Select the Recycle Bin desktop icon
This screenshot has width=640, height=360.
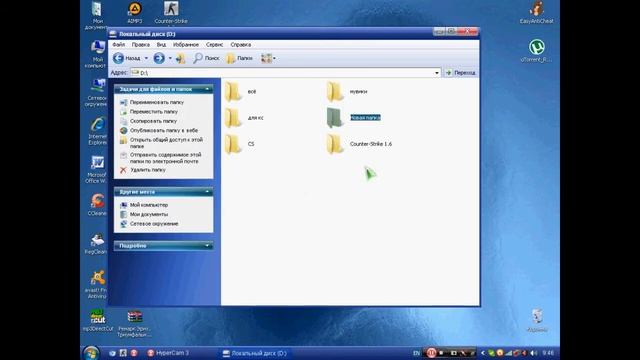click(x=537, y=320)
